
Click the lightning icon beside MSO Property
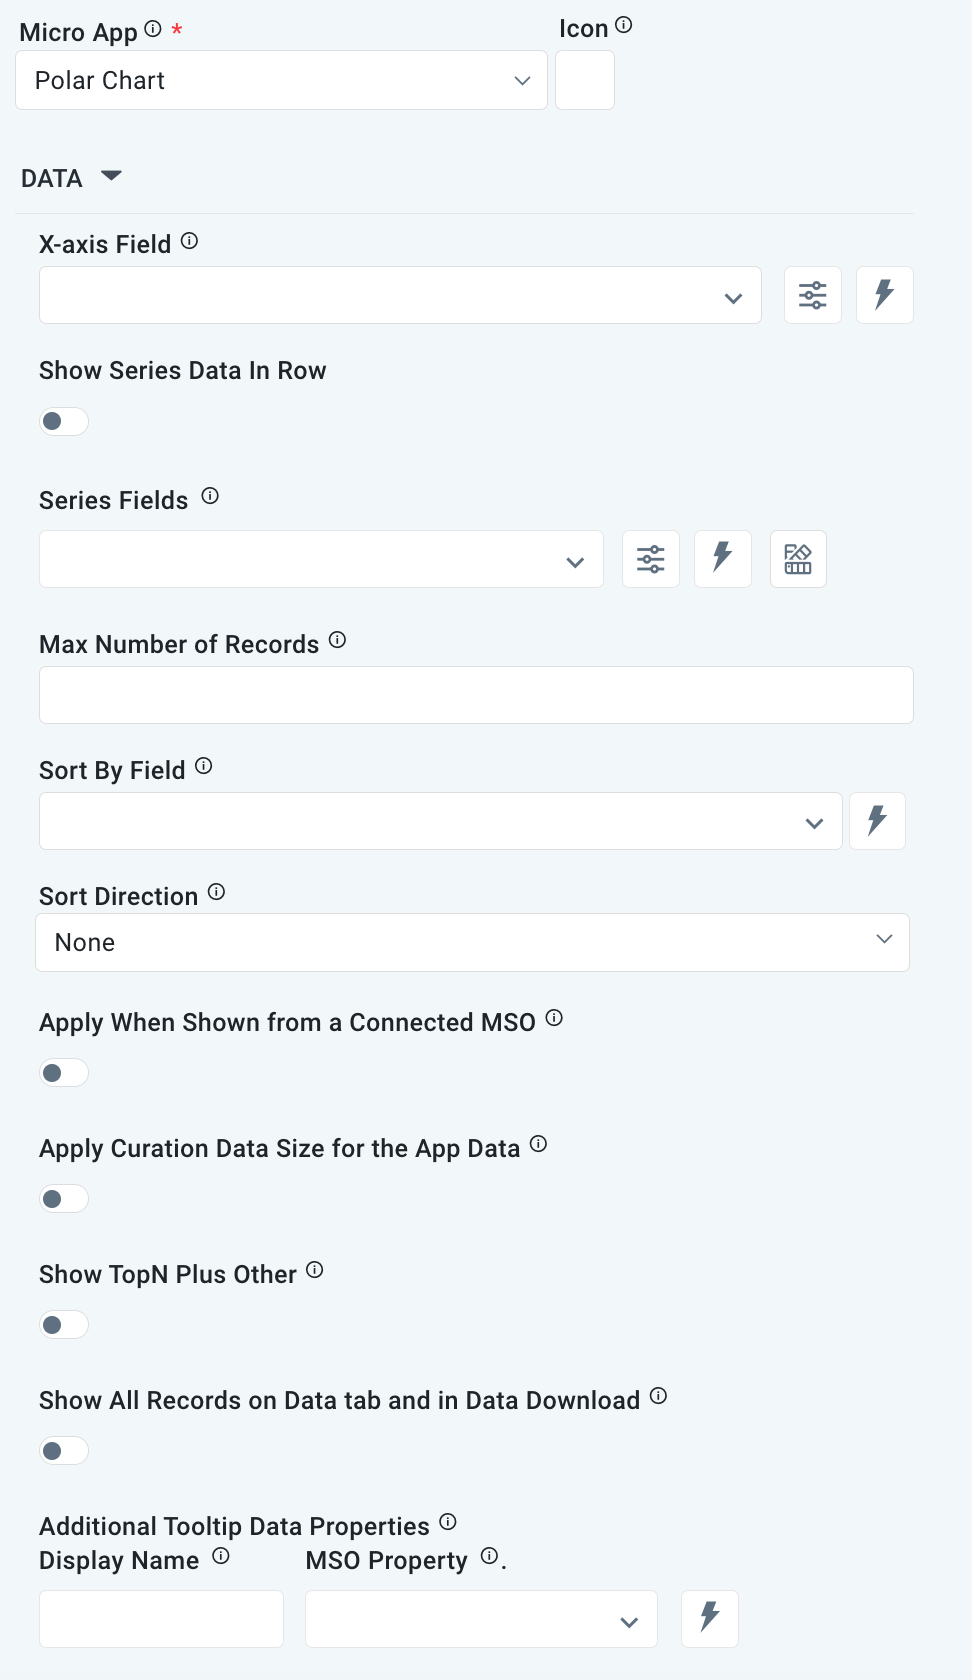[709, 1618]
